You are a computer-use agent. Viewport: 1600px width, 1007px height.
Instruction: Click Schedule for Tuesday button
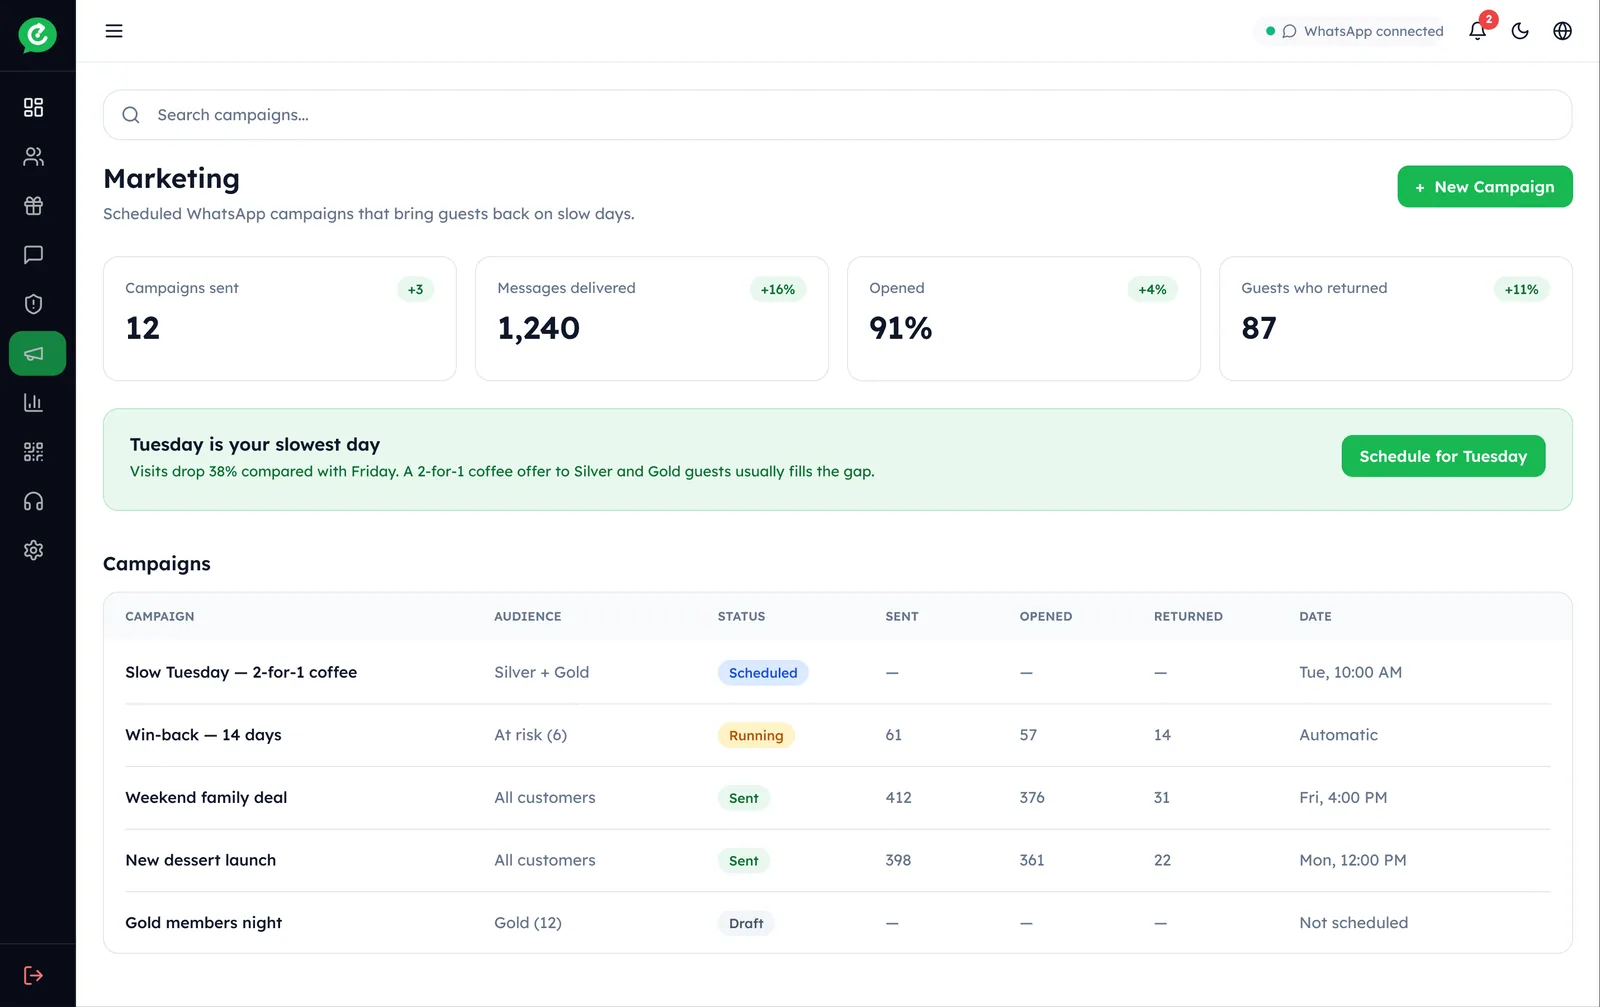[x=1443, y=456]
